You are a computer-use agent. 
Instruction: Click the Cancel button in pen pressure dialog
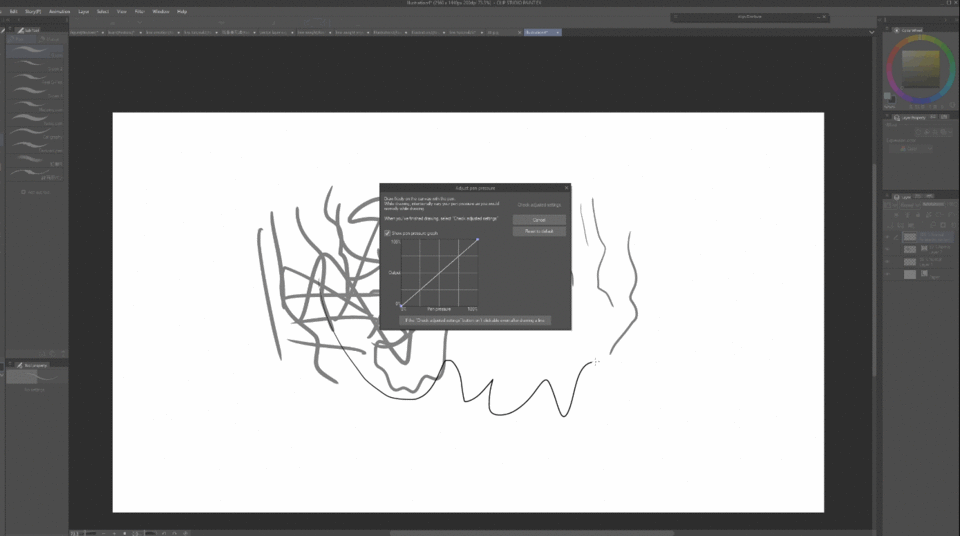tap(539, 220)
